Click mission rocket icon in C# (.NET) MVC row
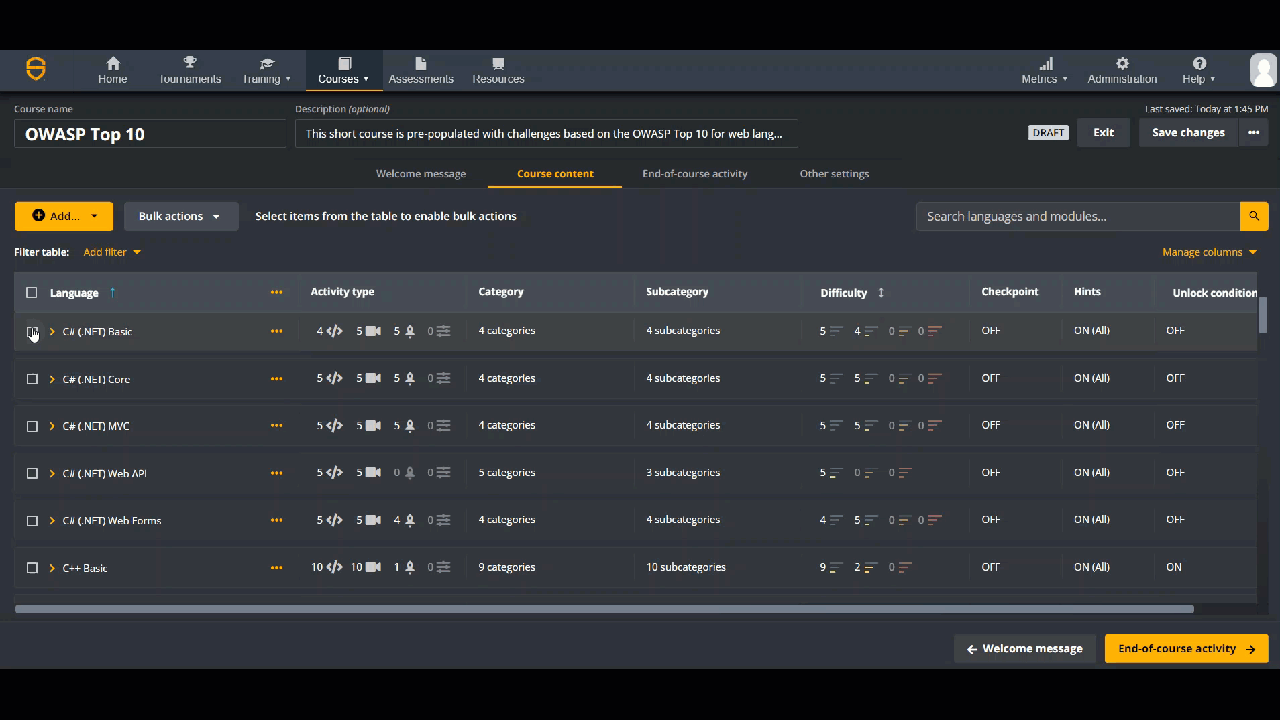The height and width of the screenshot is (720, 1280). 410,426
